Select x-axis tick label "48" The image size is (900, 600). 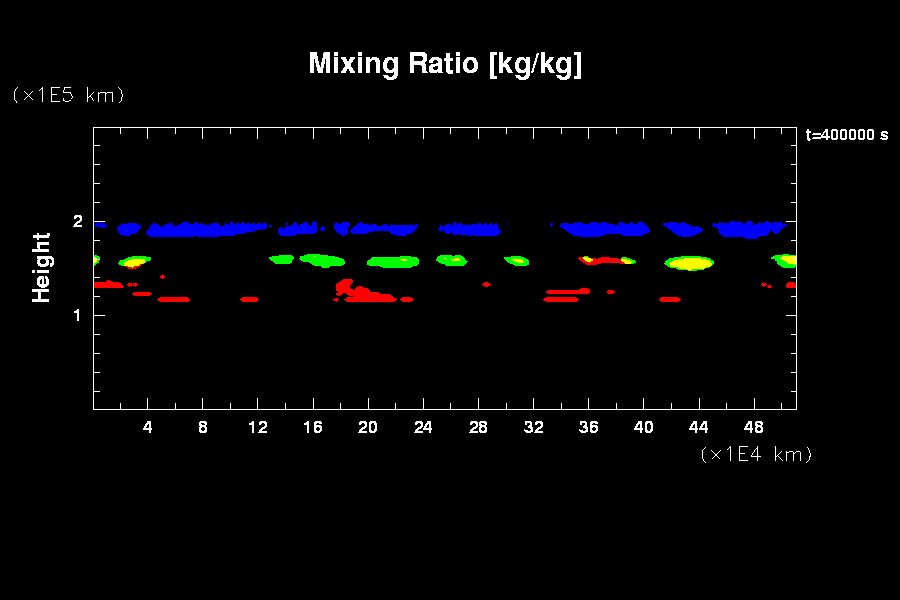753,427
